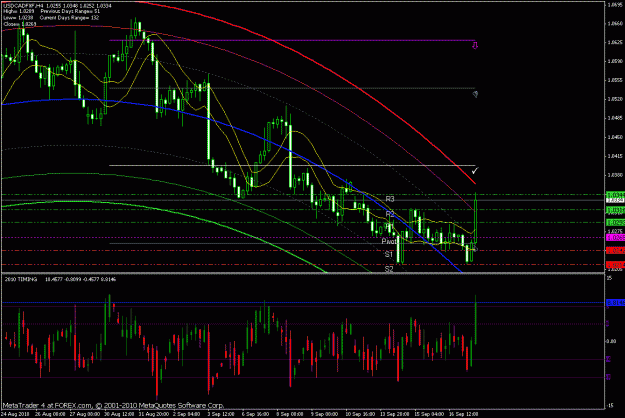The image size is (625, 418).
Task: Click the 27 Aug 00:00 time label
Action: (85, 414)
